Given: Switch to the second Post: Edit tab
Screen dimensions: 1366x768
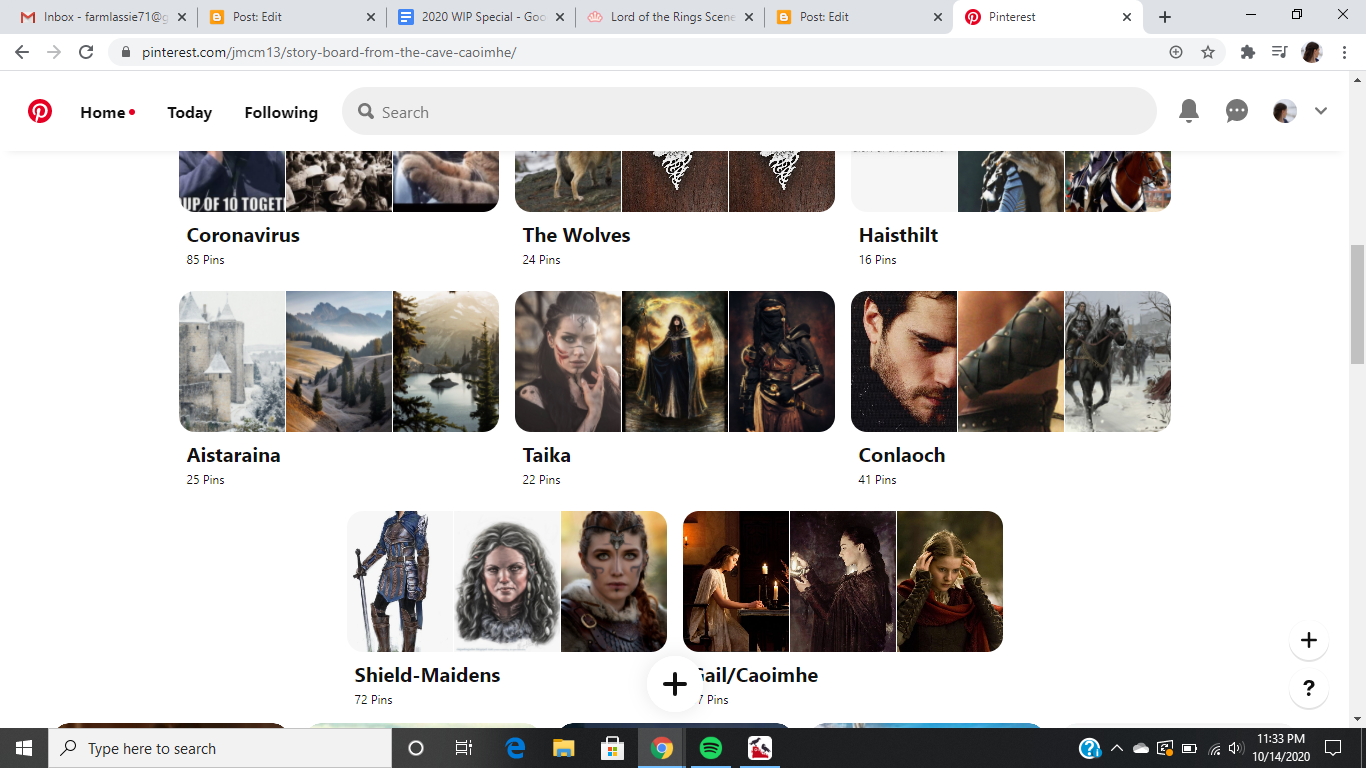Looking at the screenshot, I should click(x=858, y=17).
